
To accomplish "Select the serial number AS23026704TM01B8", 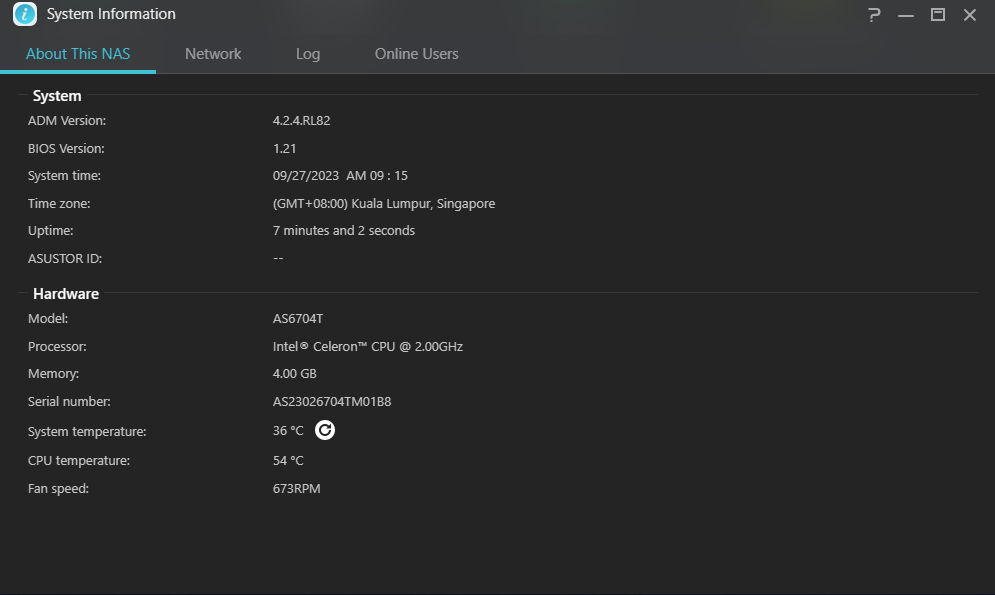I will [332, 402].
